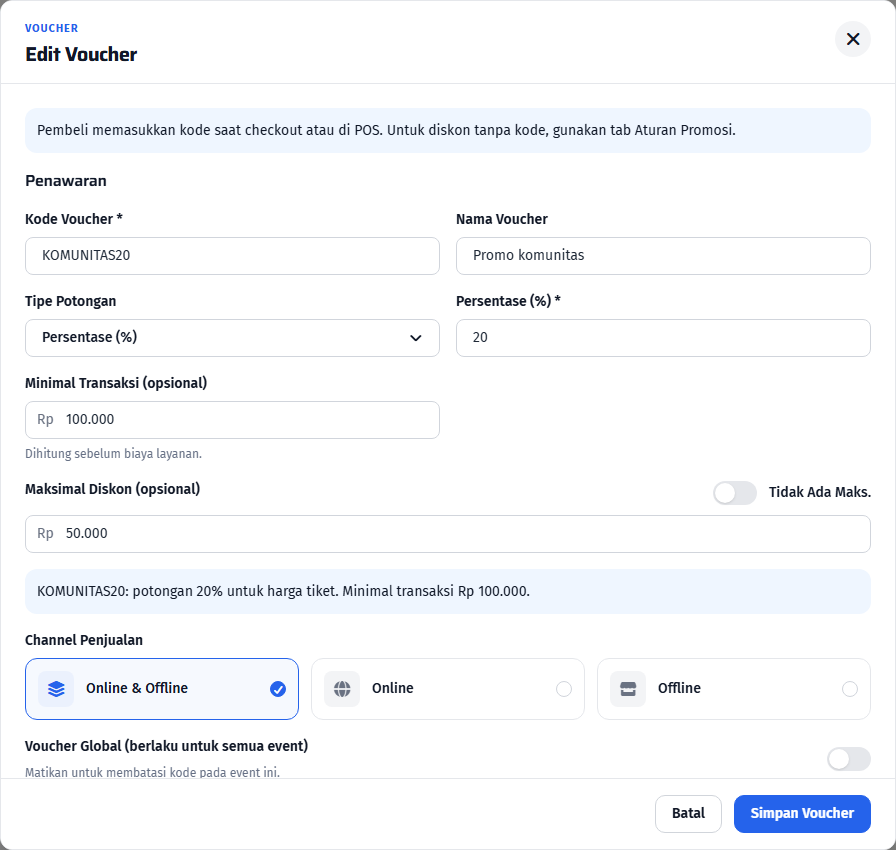Select the Offline radio button
The image size is (896, 850).
coord(850,689)
